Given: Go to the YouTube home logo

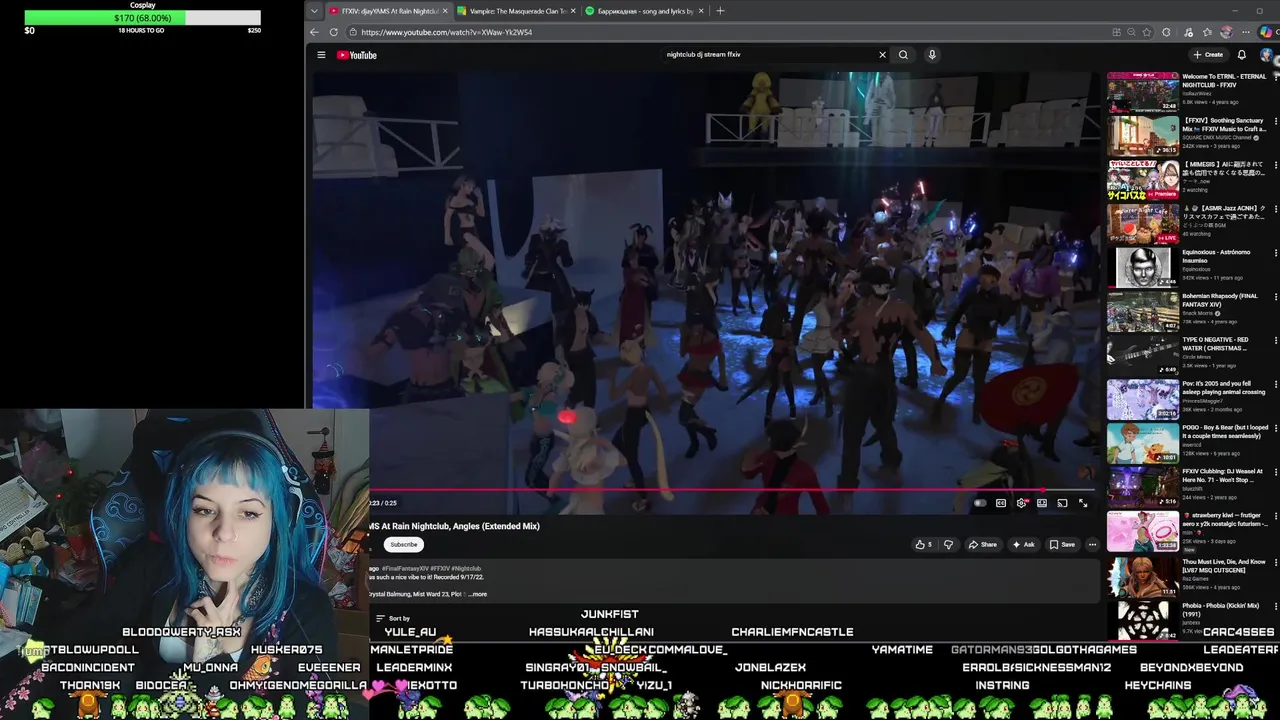Looking at the screenshot, I should coord(356,55).
